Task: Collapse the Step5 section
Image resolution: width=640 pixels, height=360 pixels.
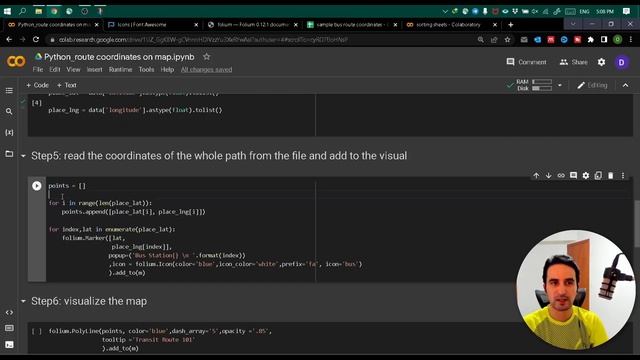Action: (23, 156)
